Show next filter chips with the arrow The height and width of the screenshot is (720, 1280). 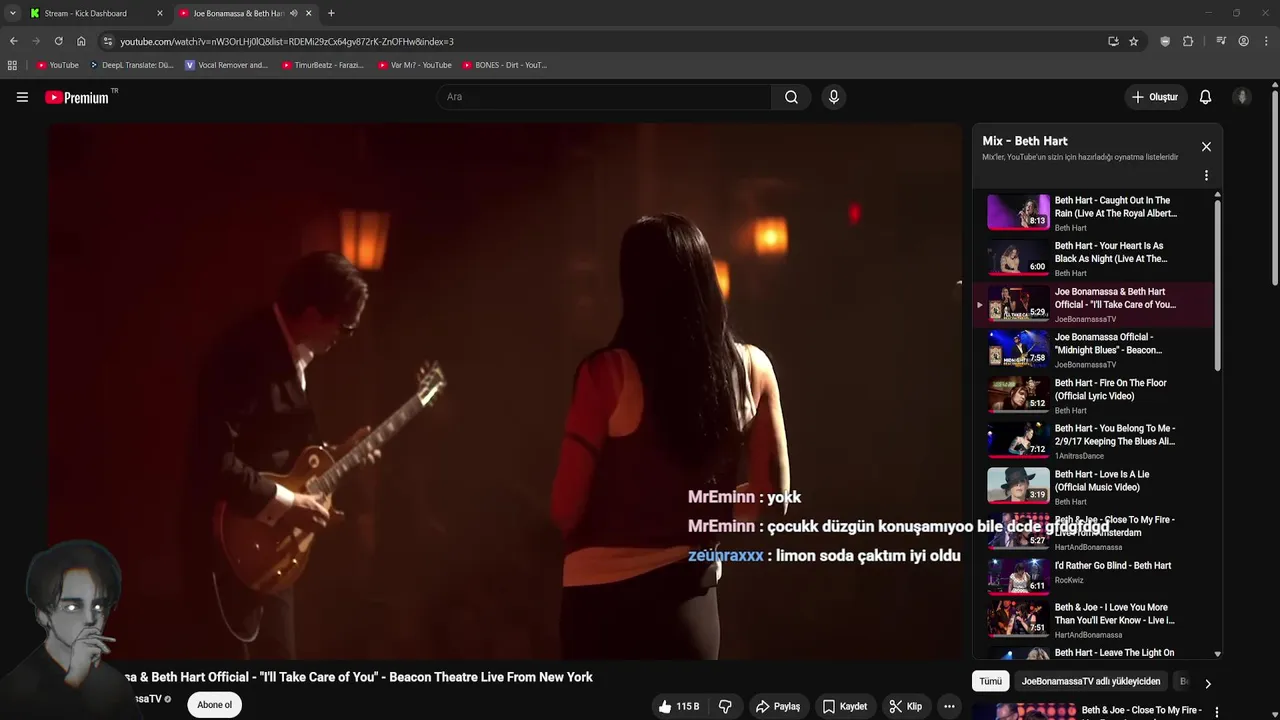pyautogui.click(x=1207, y=684)
